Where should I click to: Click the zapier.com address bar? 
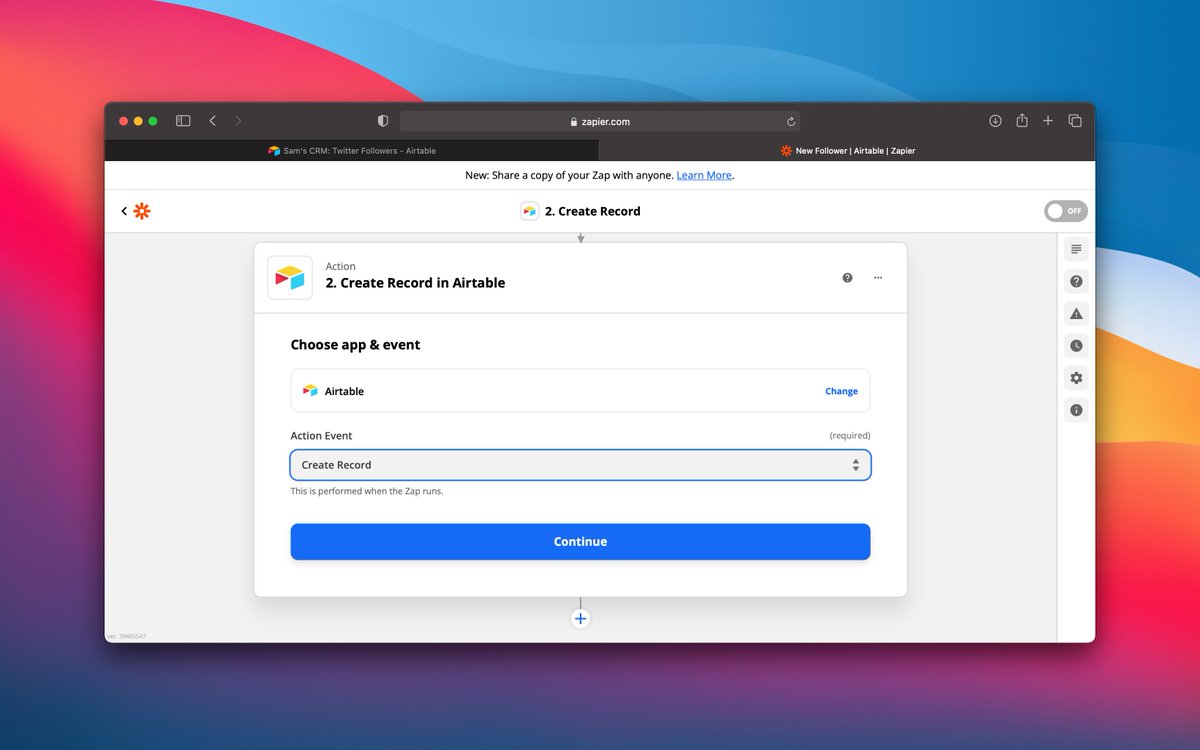[600, 121]
